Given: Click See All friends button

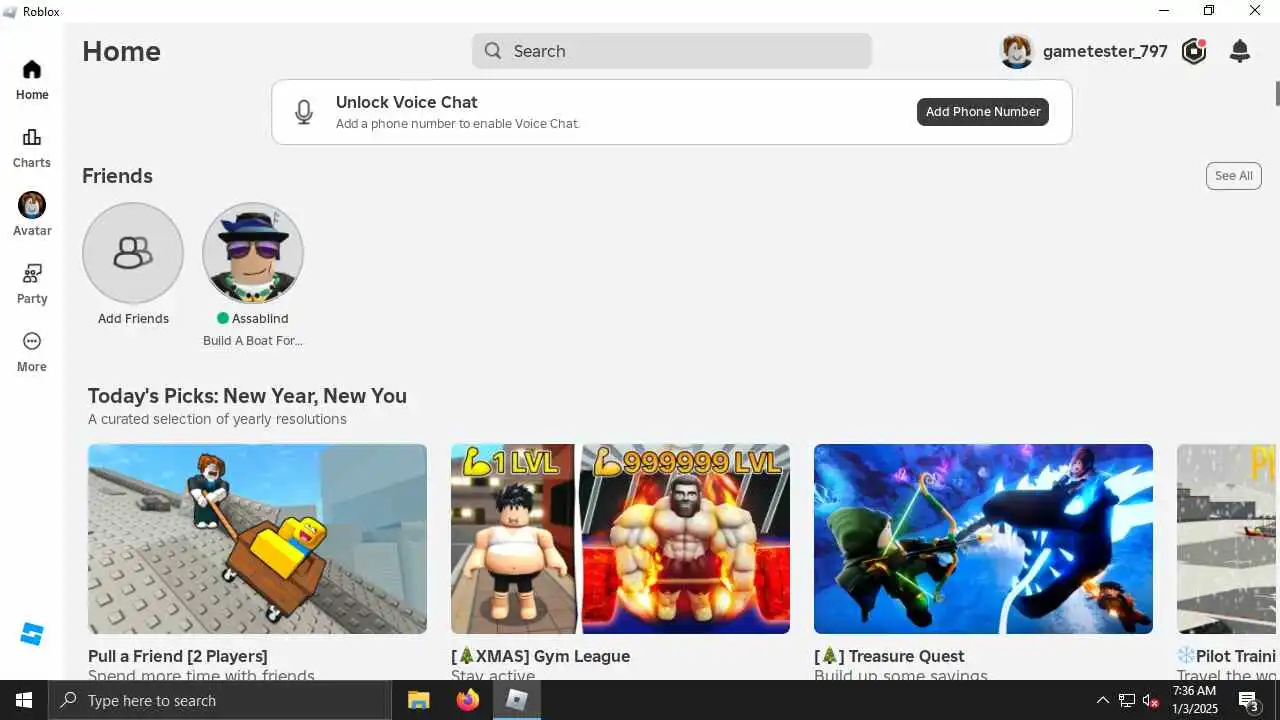Looking at the screenshot, I should coord(1233,176).
